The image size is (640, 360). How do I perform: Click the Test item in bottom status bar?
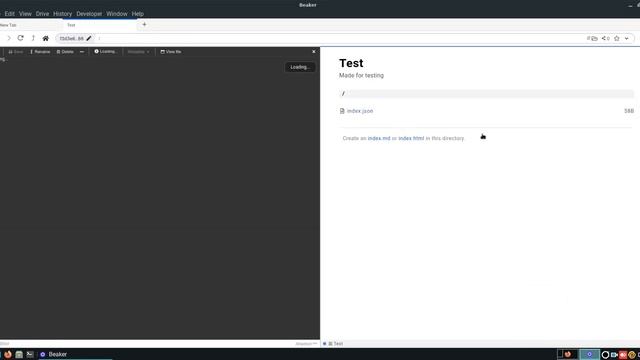click(x=336, y=344)
